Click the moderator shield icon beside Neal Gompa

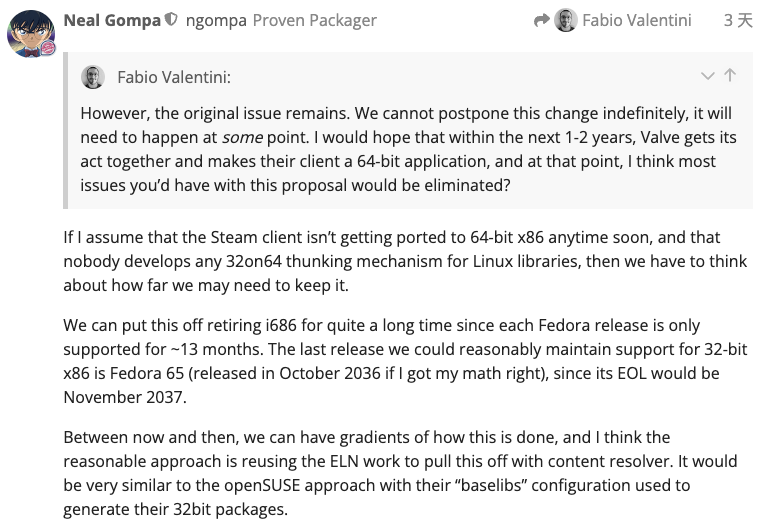[x=171, y=20]
